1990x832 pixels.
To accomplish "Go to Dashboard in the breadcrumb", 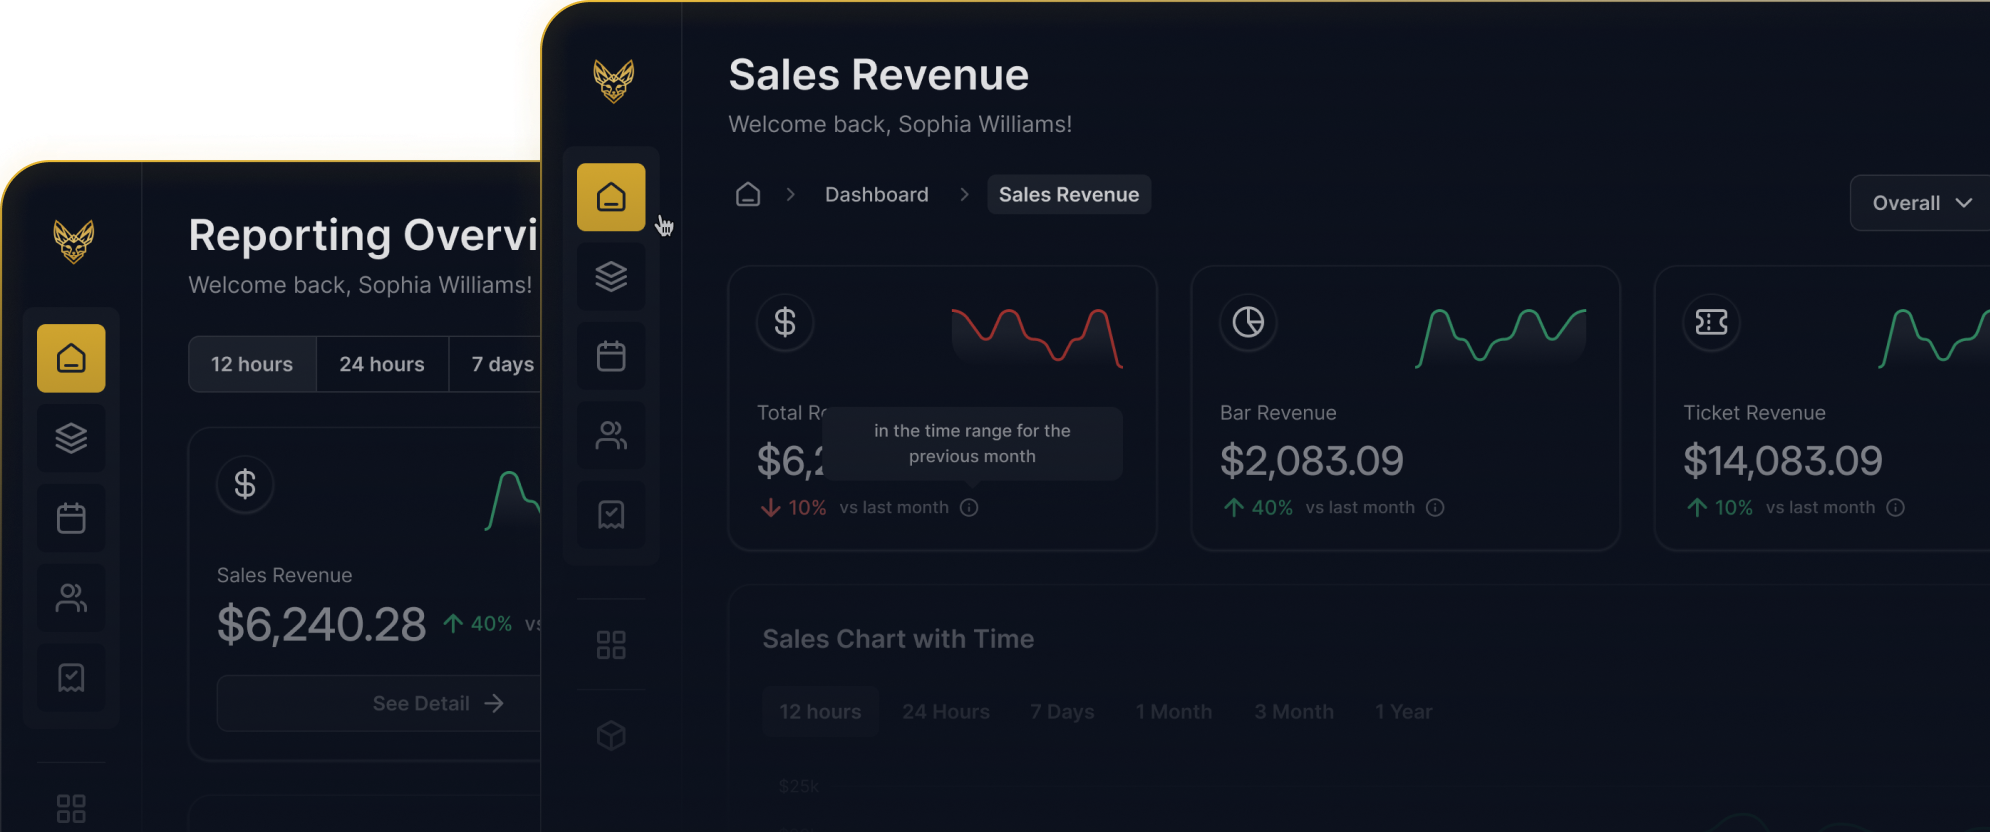I will coord(876,194).
